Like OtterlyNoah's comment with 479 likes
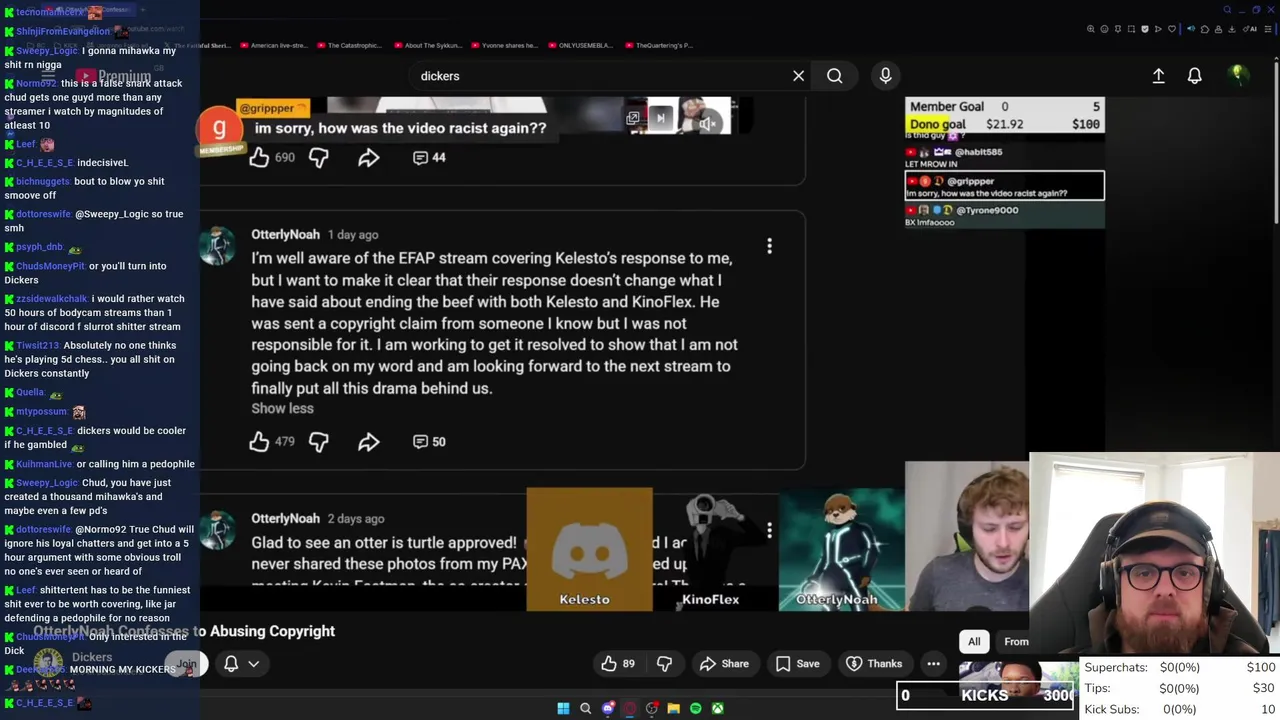Screen dimensions: 1280x720 259,441
